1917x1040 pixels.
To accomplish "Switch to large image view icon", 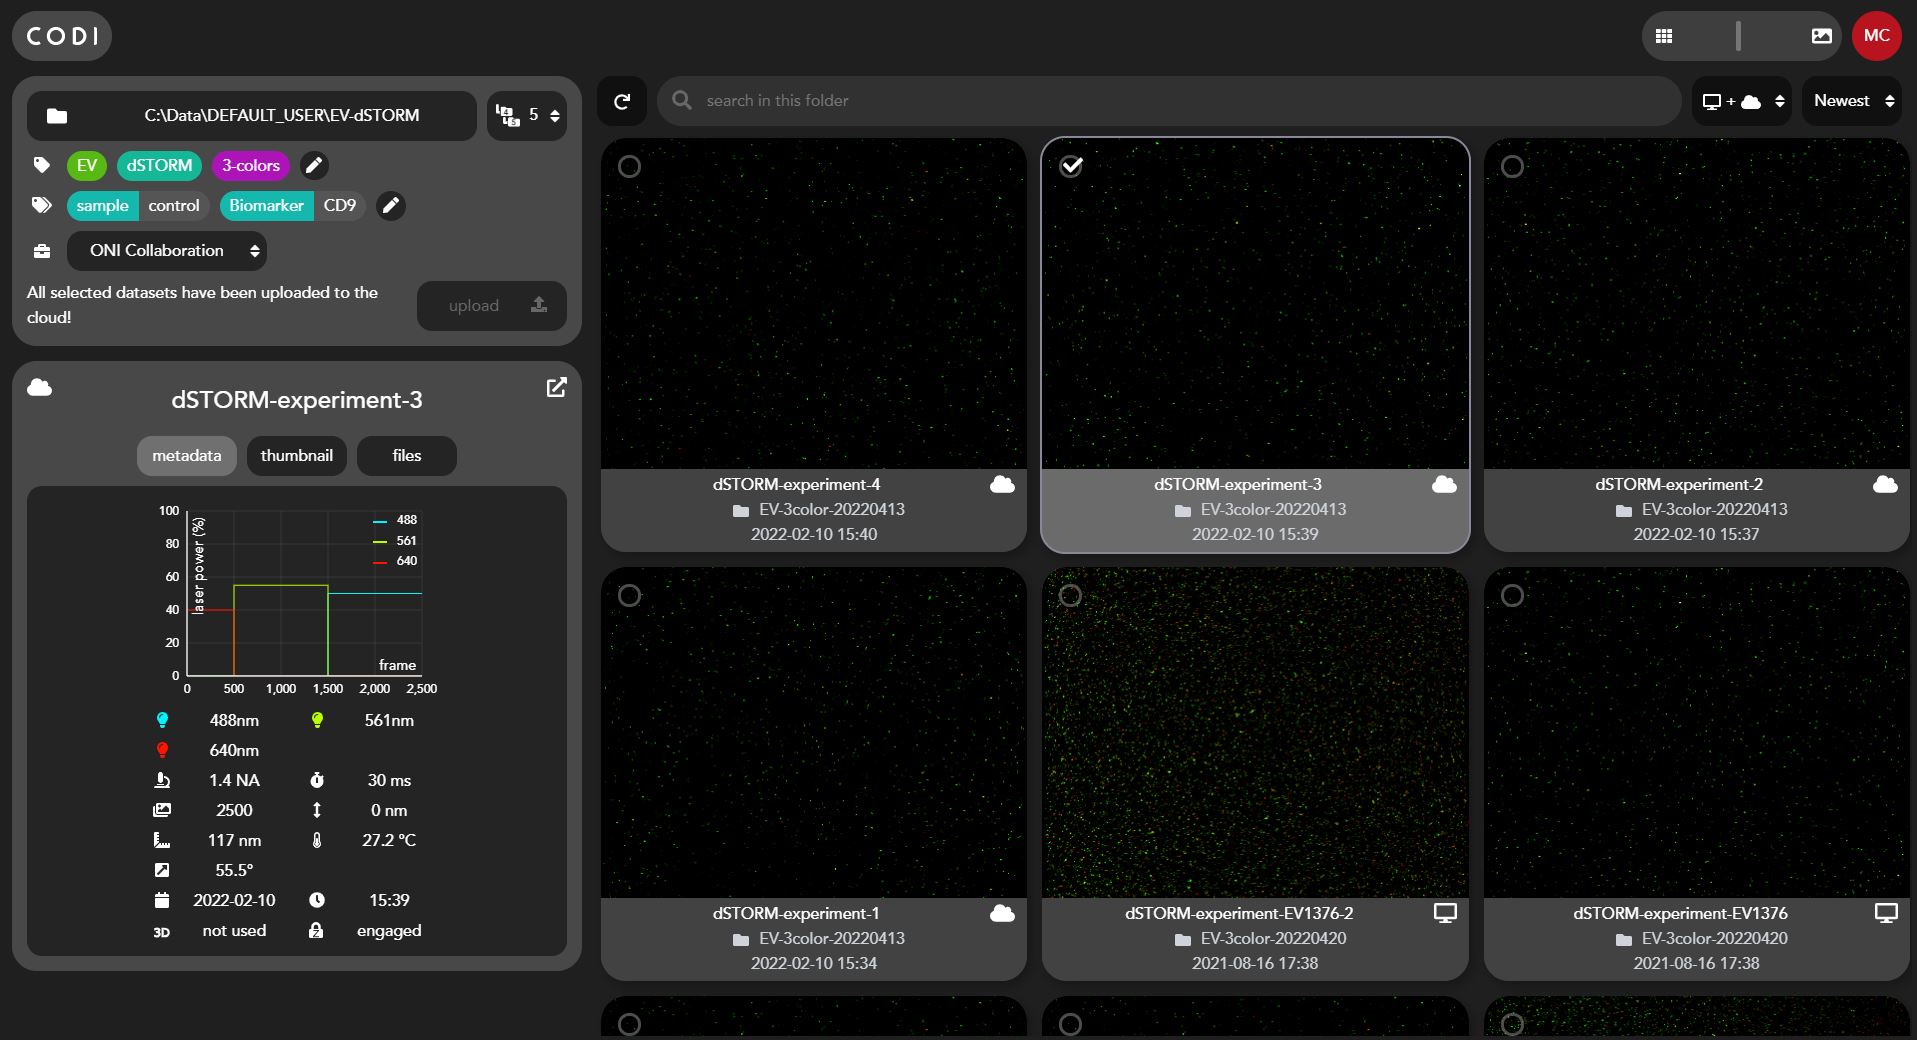I will (1821, 36).
